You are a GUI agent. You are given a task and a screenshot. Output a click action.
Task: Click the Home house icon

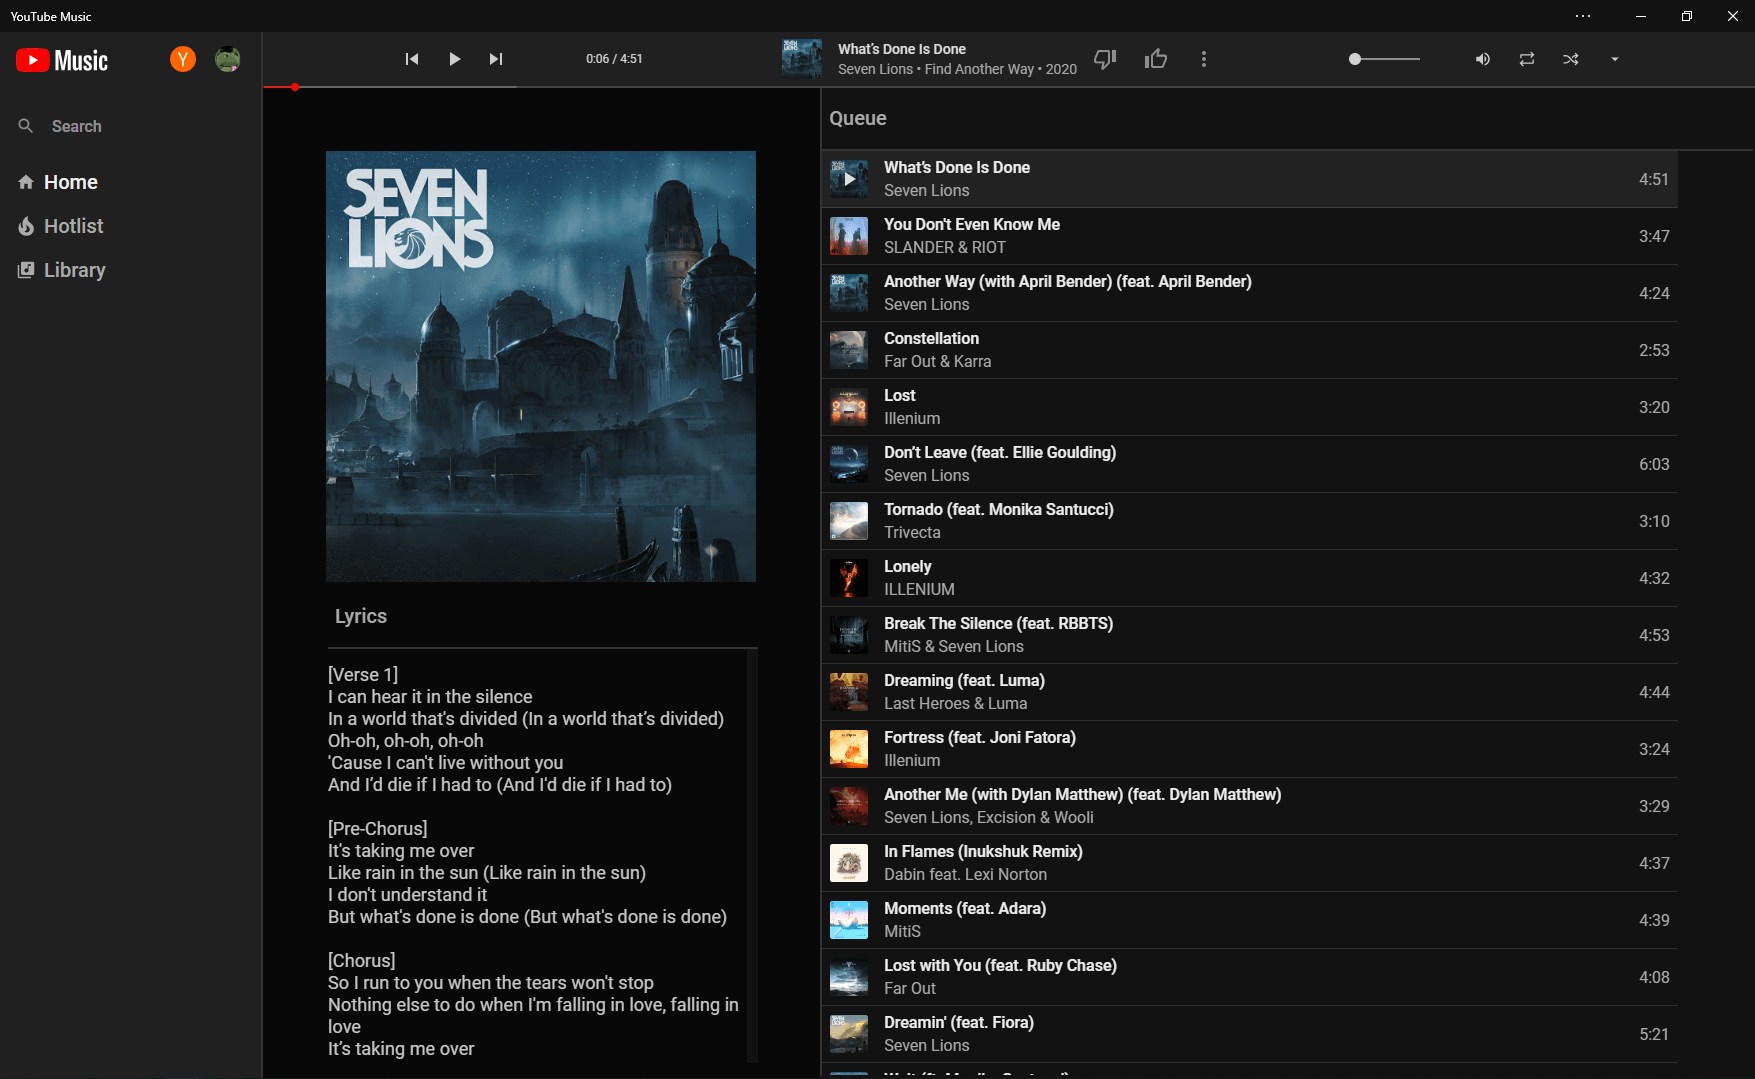pos(26,182)
